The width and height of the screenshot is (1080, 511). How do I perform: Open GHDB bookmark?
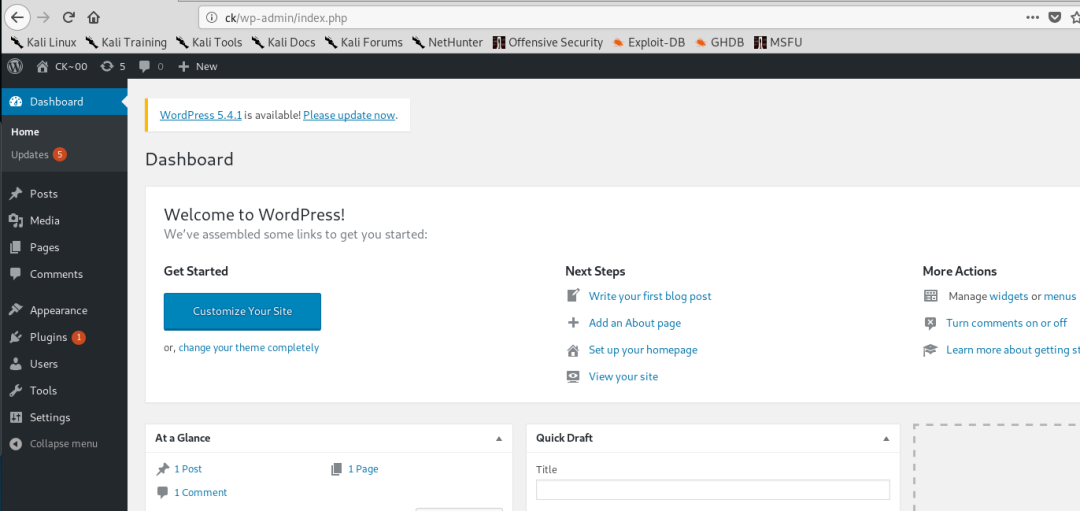720,43
